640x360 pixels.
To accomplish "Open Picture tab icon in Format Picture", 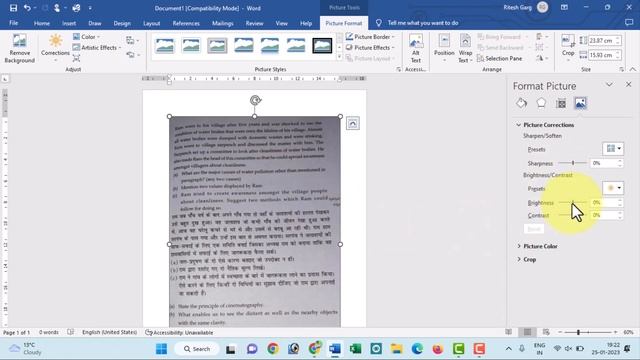I will point(580,103).
